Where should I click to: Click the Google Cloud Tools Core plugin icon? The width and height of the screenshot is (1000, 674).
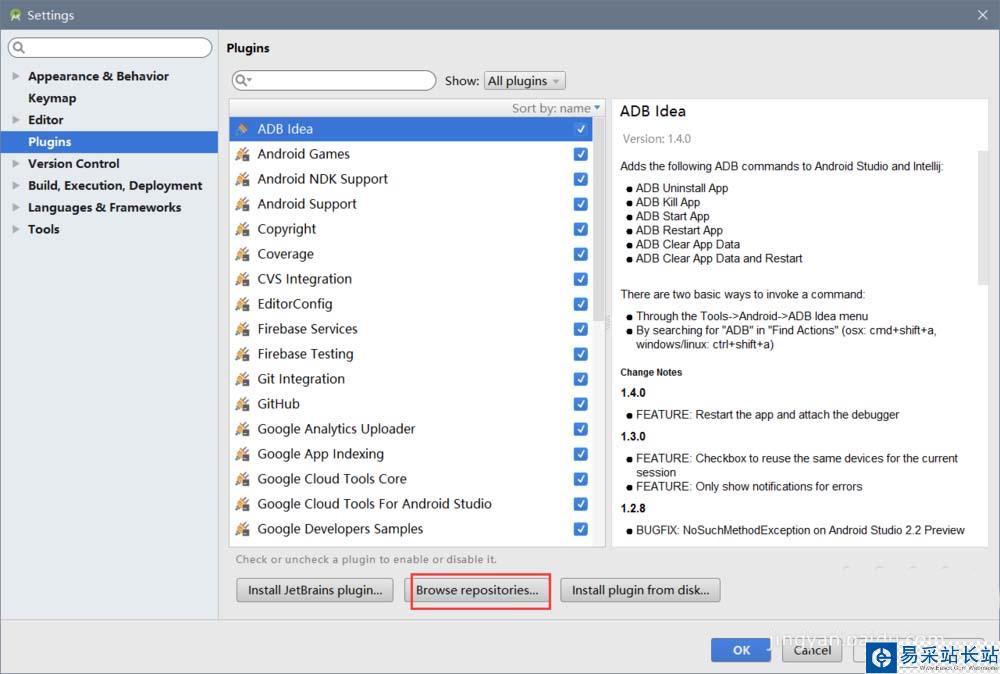click(242, 479)
